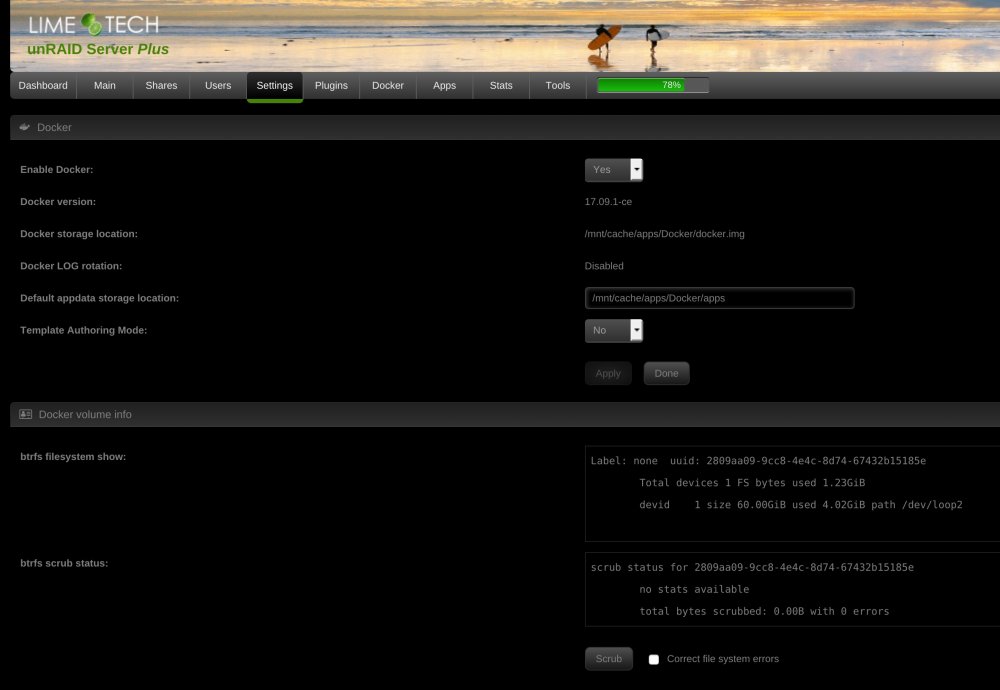Click the 'Total devices 1' line
1000x690 pixels.
(752, 483)
